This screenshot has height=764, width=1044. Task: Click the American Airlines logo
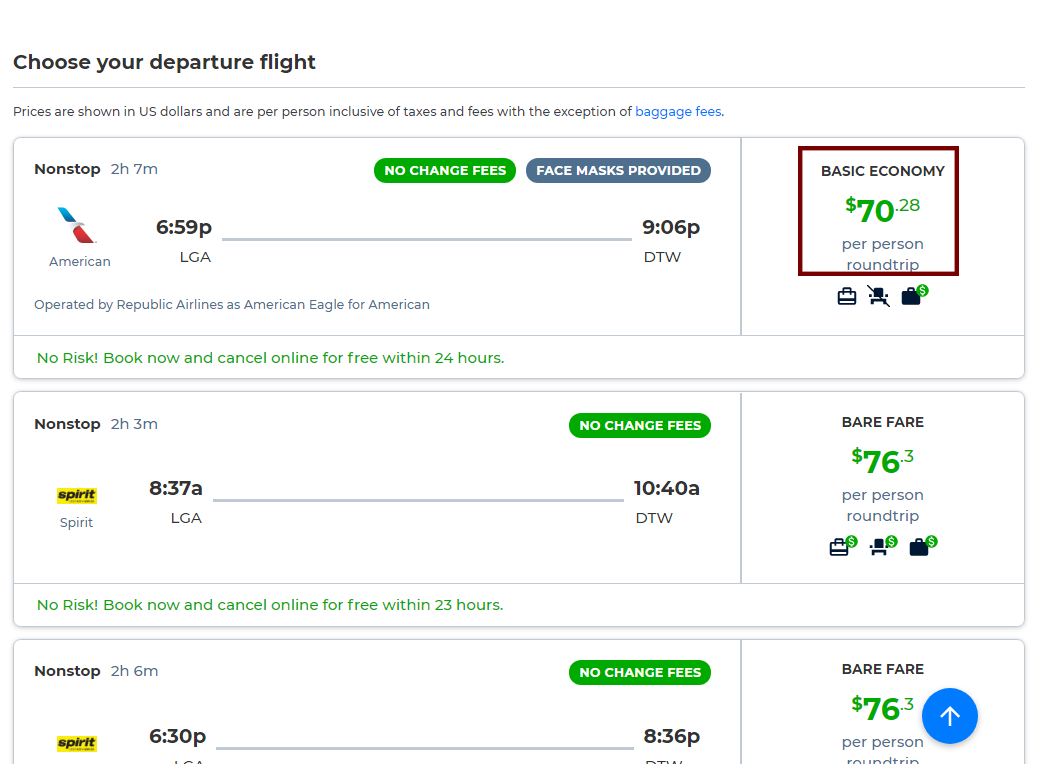(77, 225)
